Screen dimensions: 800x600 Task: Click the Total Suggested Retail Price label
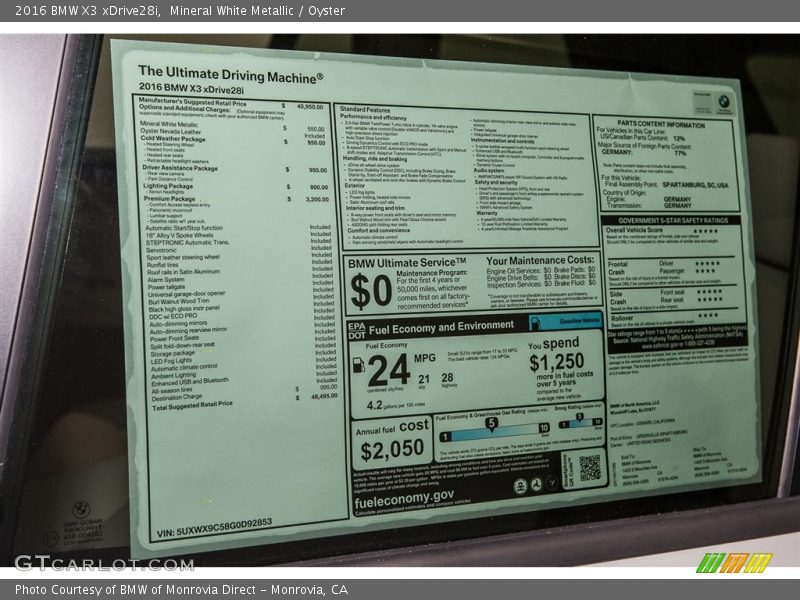click(192, 406)
